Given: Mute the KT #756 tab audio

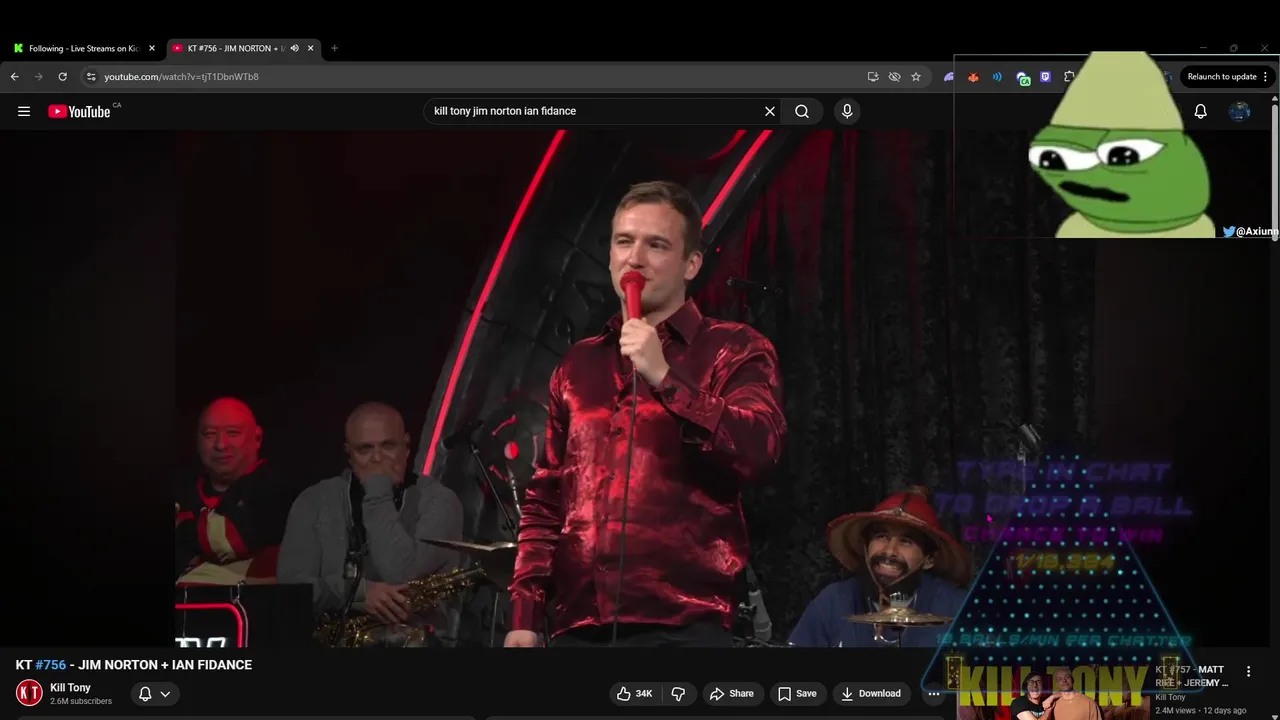Looking at the screenshot, I should pyautogui.click(x=294, y=48).
